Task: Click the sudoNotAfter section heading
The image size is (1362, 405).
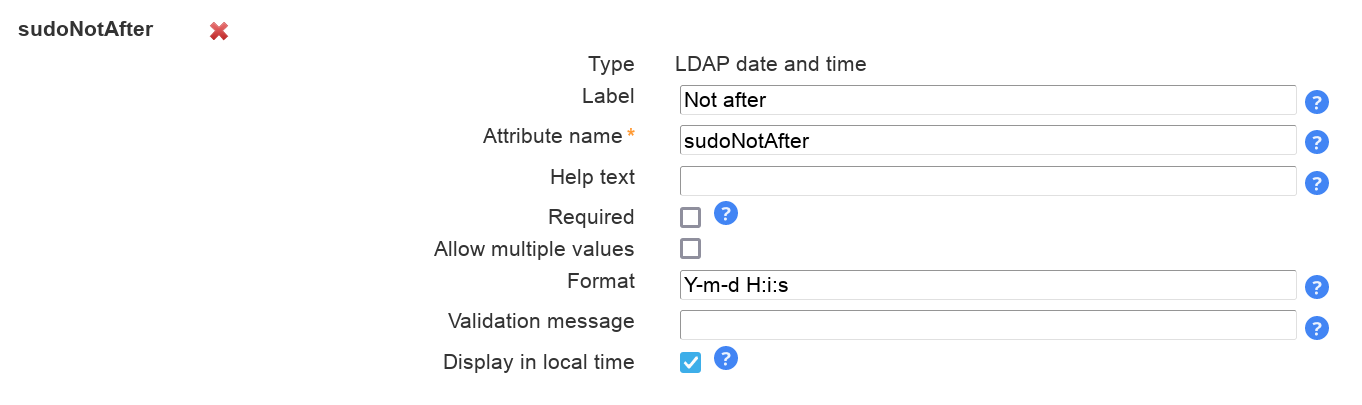Action: point(86,29)
